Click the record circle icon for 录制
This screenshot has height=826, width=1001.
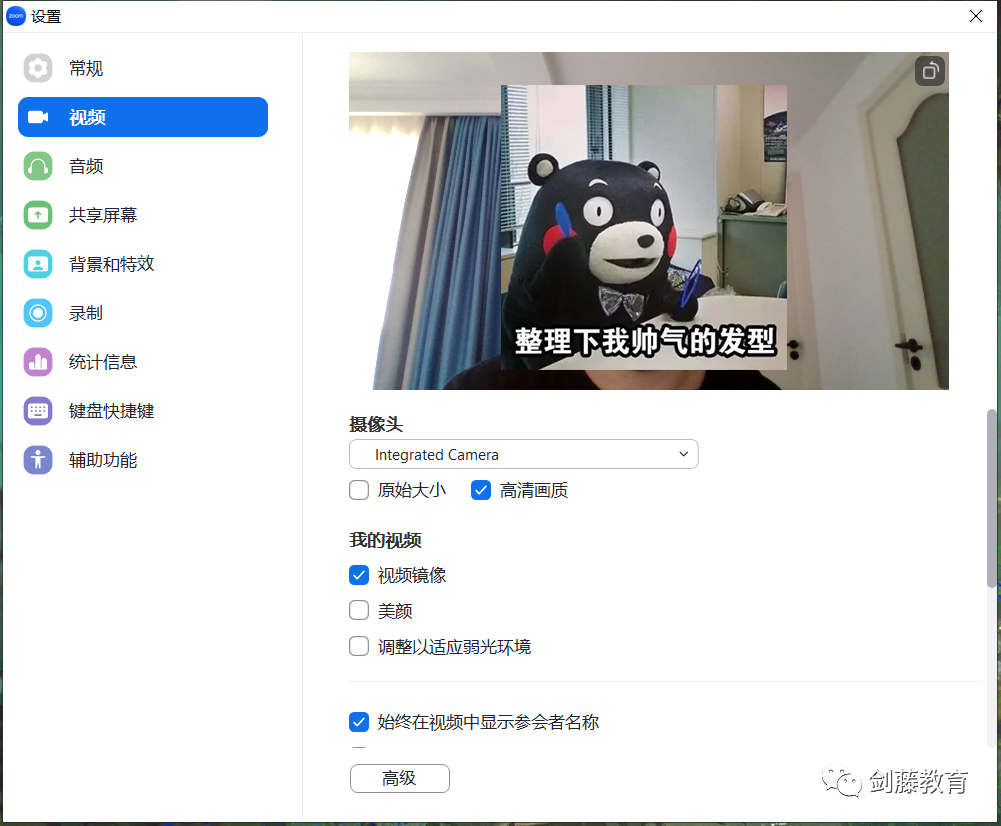click(38, 313)
